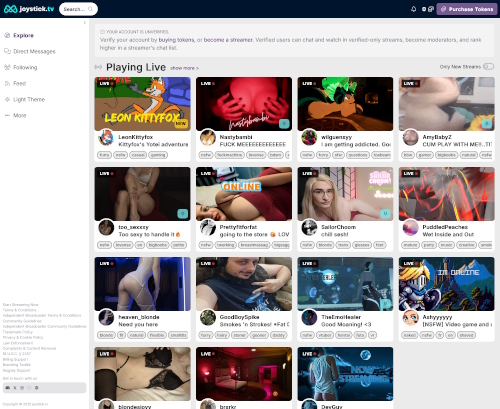Open the Discord social icon
500x409 pixels.
(x=8, y=388)
